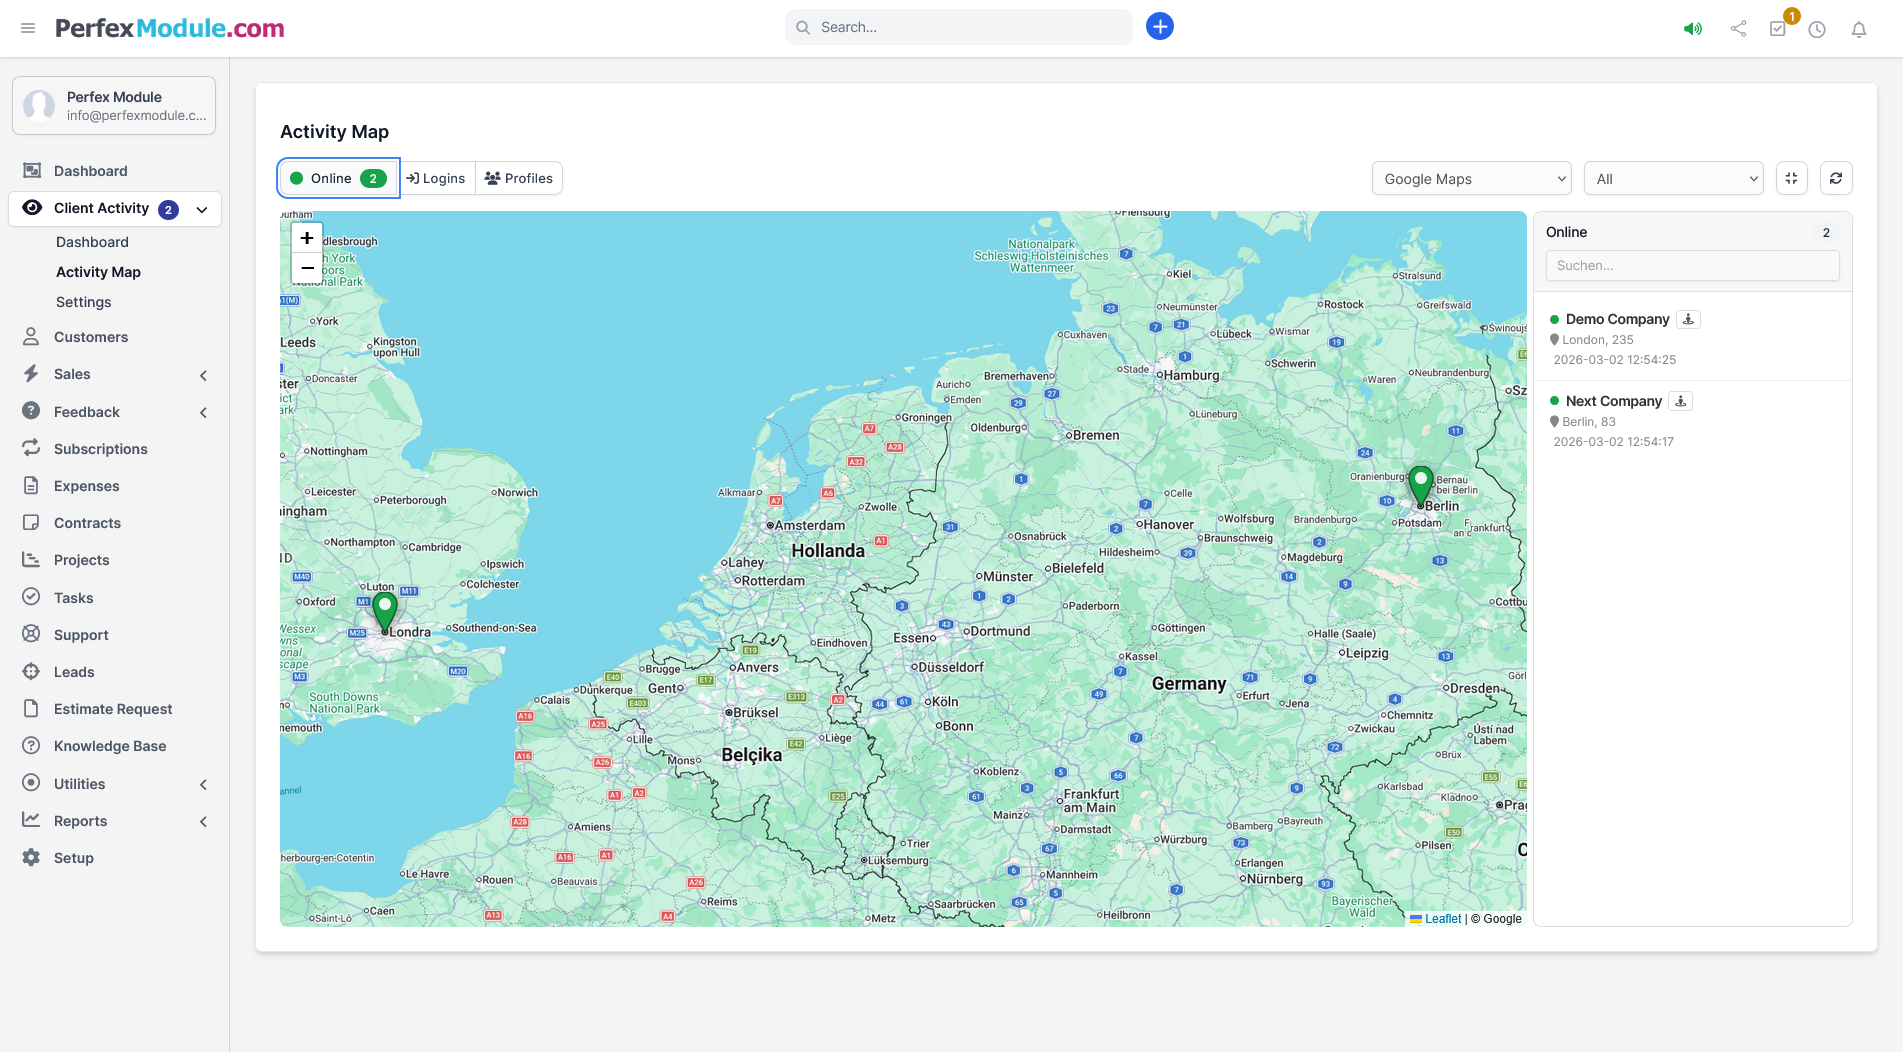
Task: Open the tasks checklist icon with badge
Action: click(1778, 29)
